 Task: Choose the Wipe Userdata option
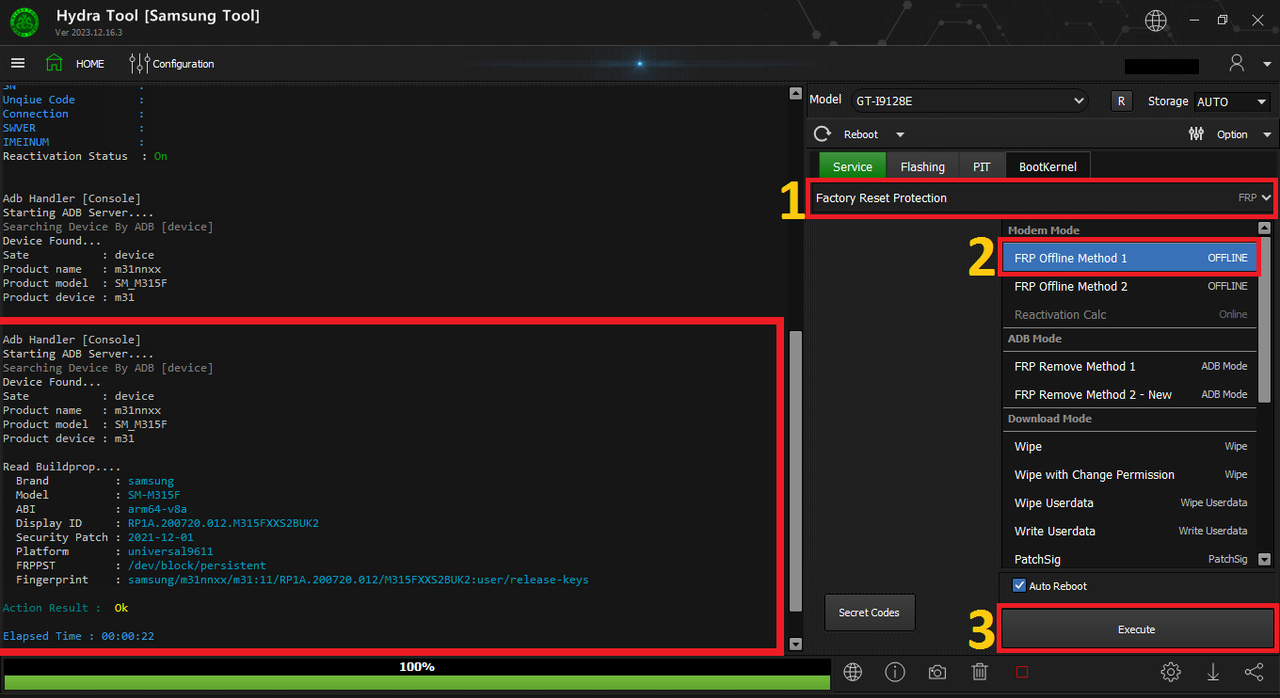pyautogui.click(x=1129, y=502)
